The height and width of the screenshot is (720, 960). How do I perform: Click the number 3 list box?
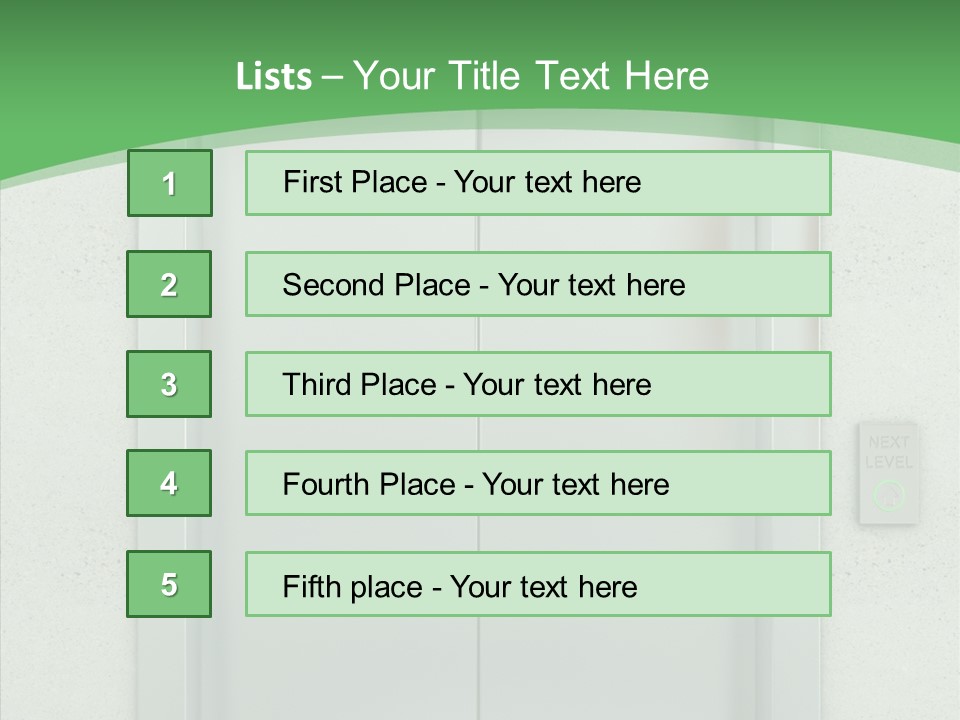[x=169, y=384]
